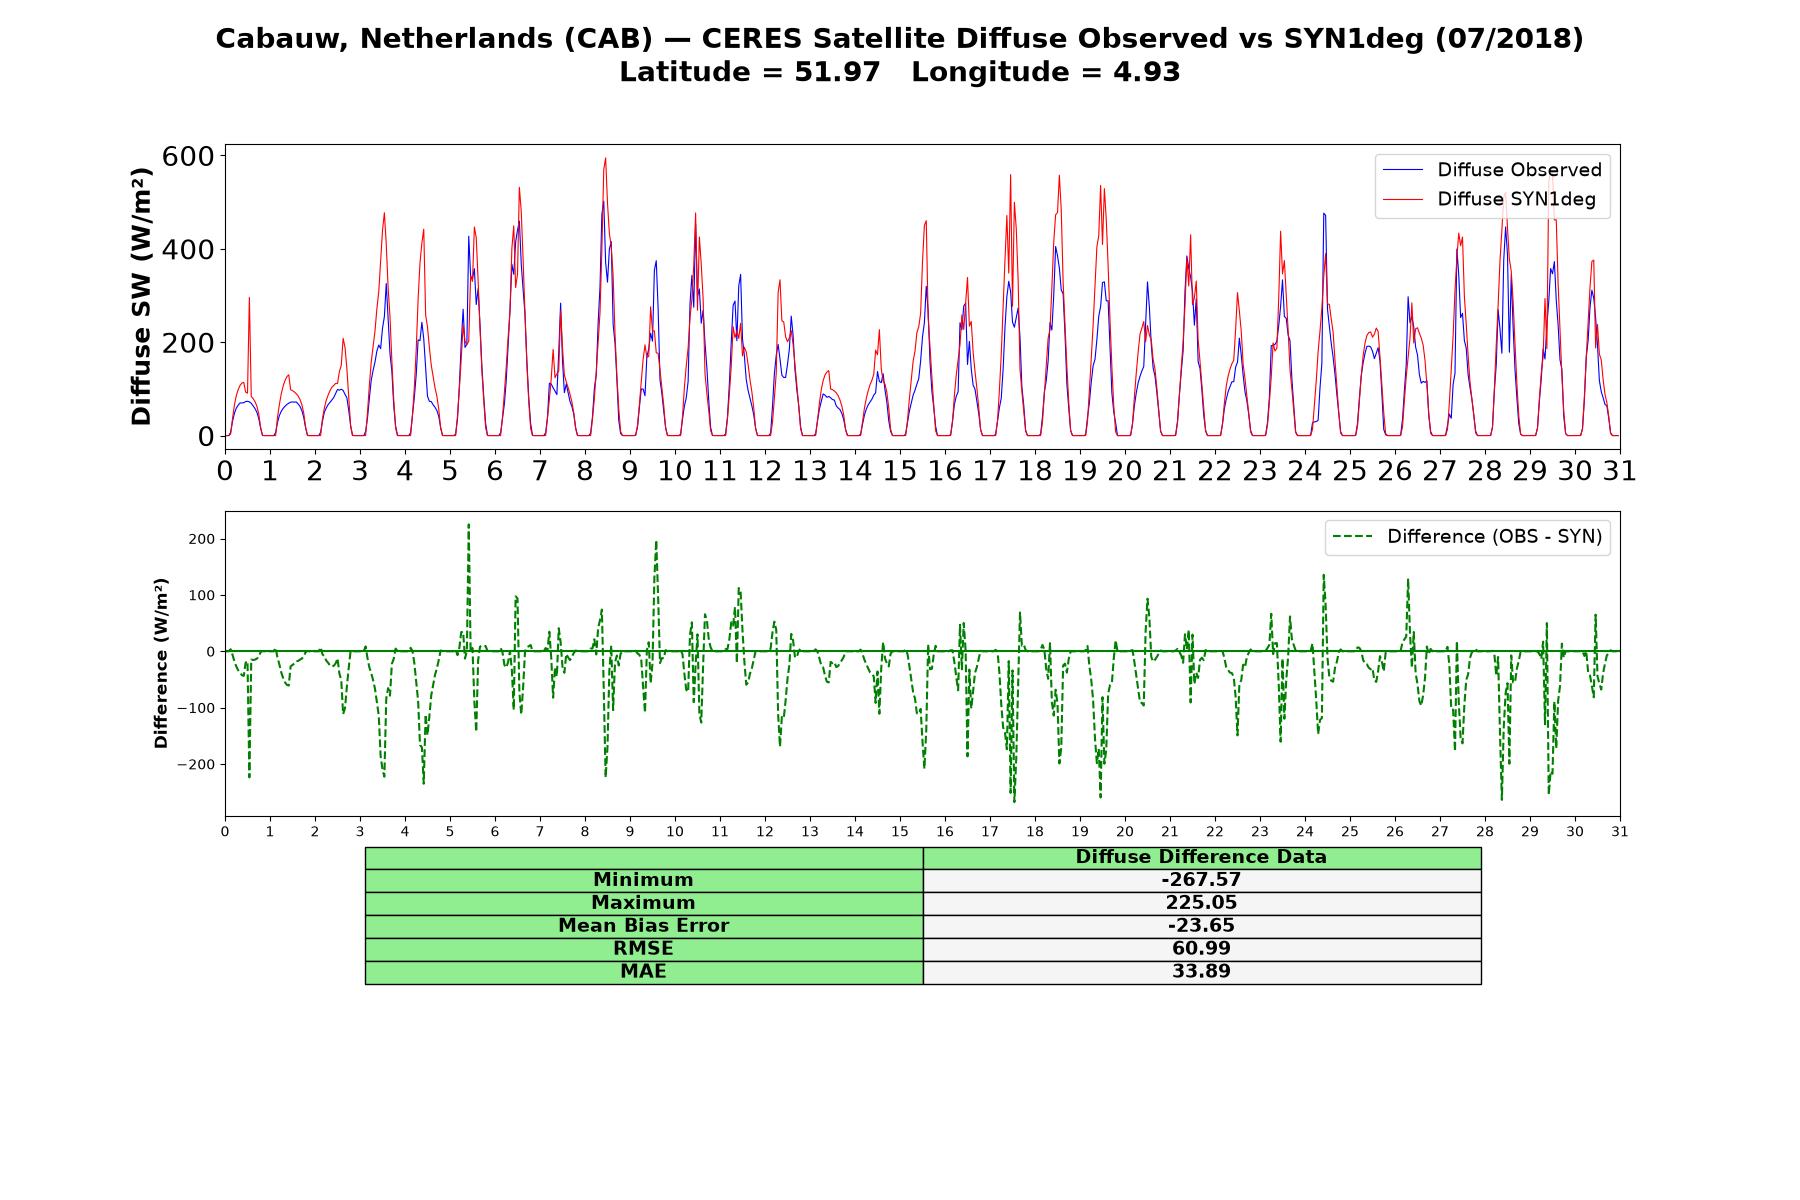Click the blue line swatch in legend
The width and height of the screenshot is (1800, 1200).
[x=1402, y=171]
